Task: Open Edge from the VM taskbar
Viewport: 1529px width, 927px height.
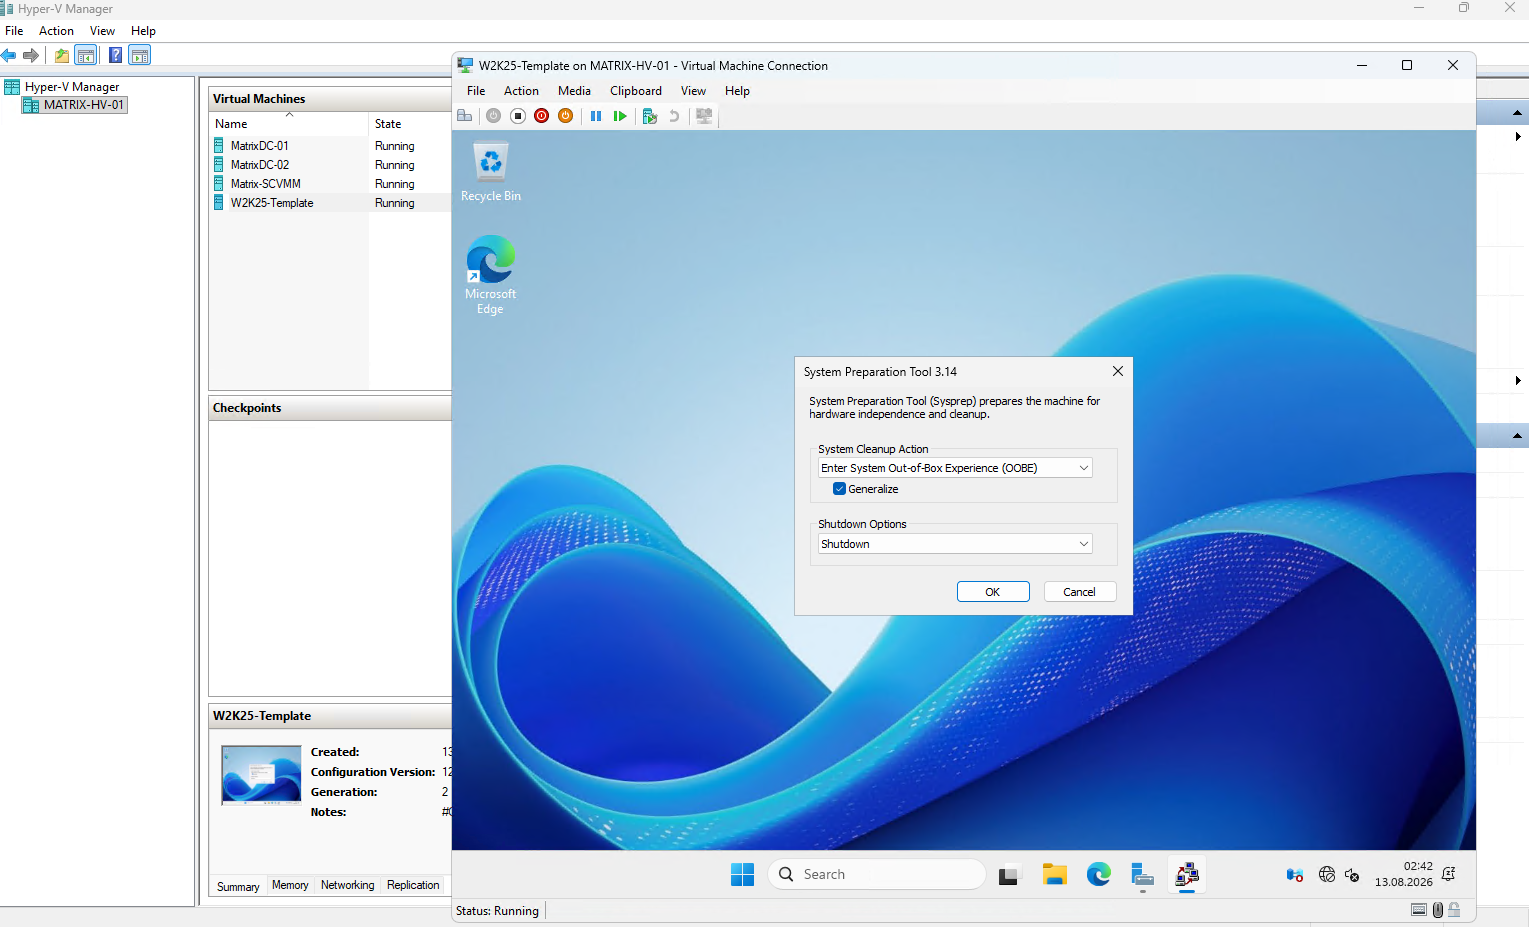Action: coord(1099,875)
